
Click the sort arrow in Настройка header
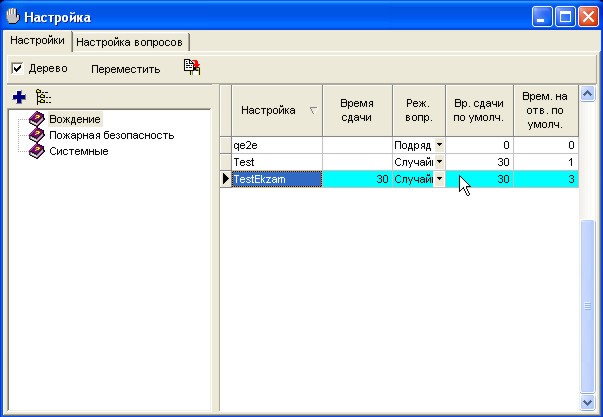[312, 111]
